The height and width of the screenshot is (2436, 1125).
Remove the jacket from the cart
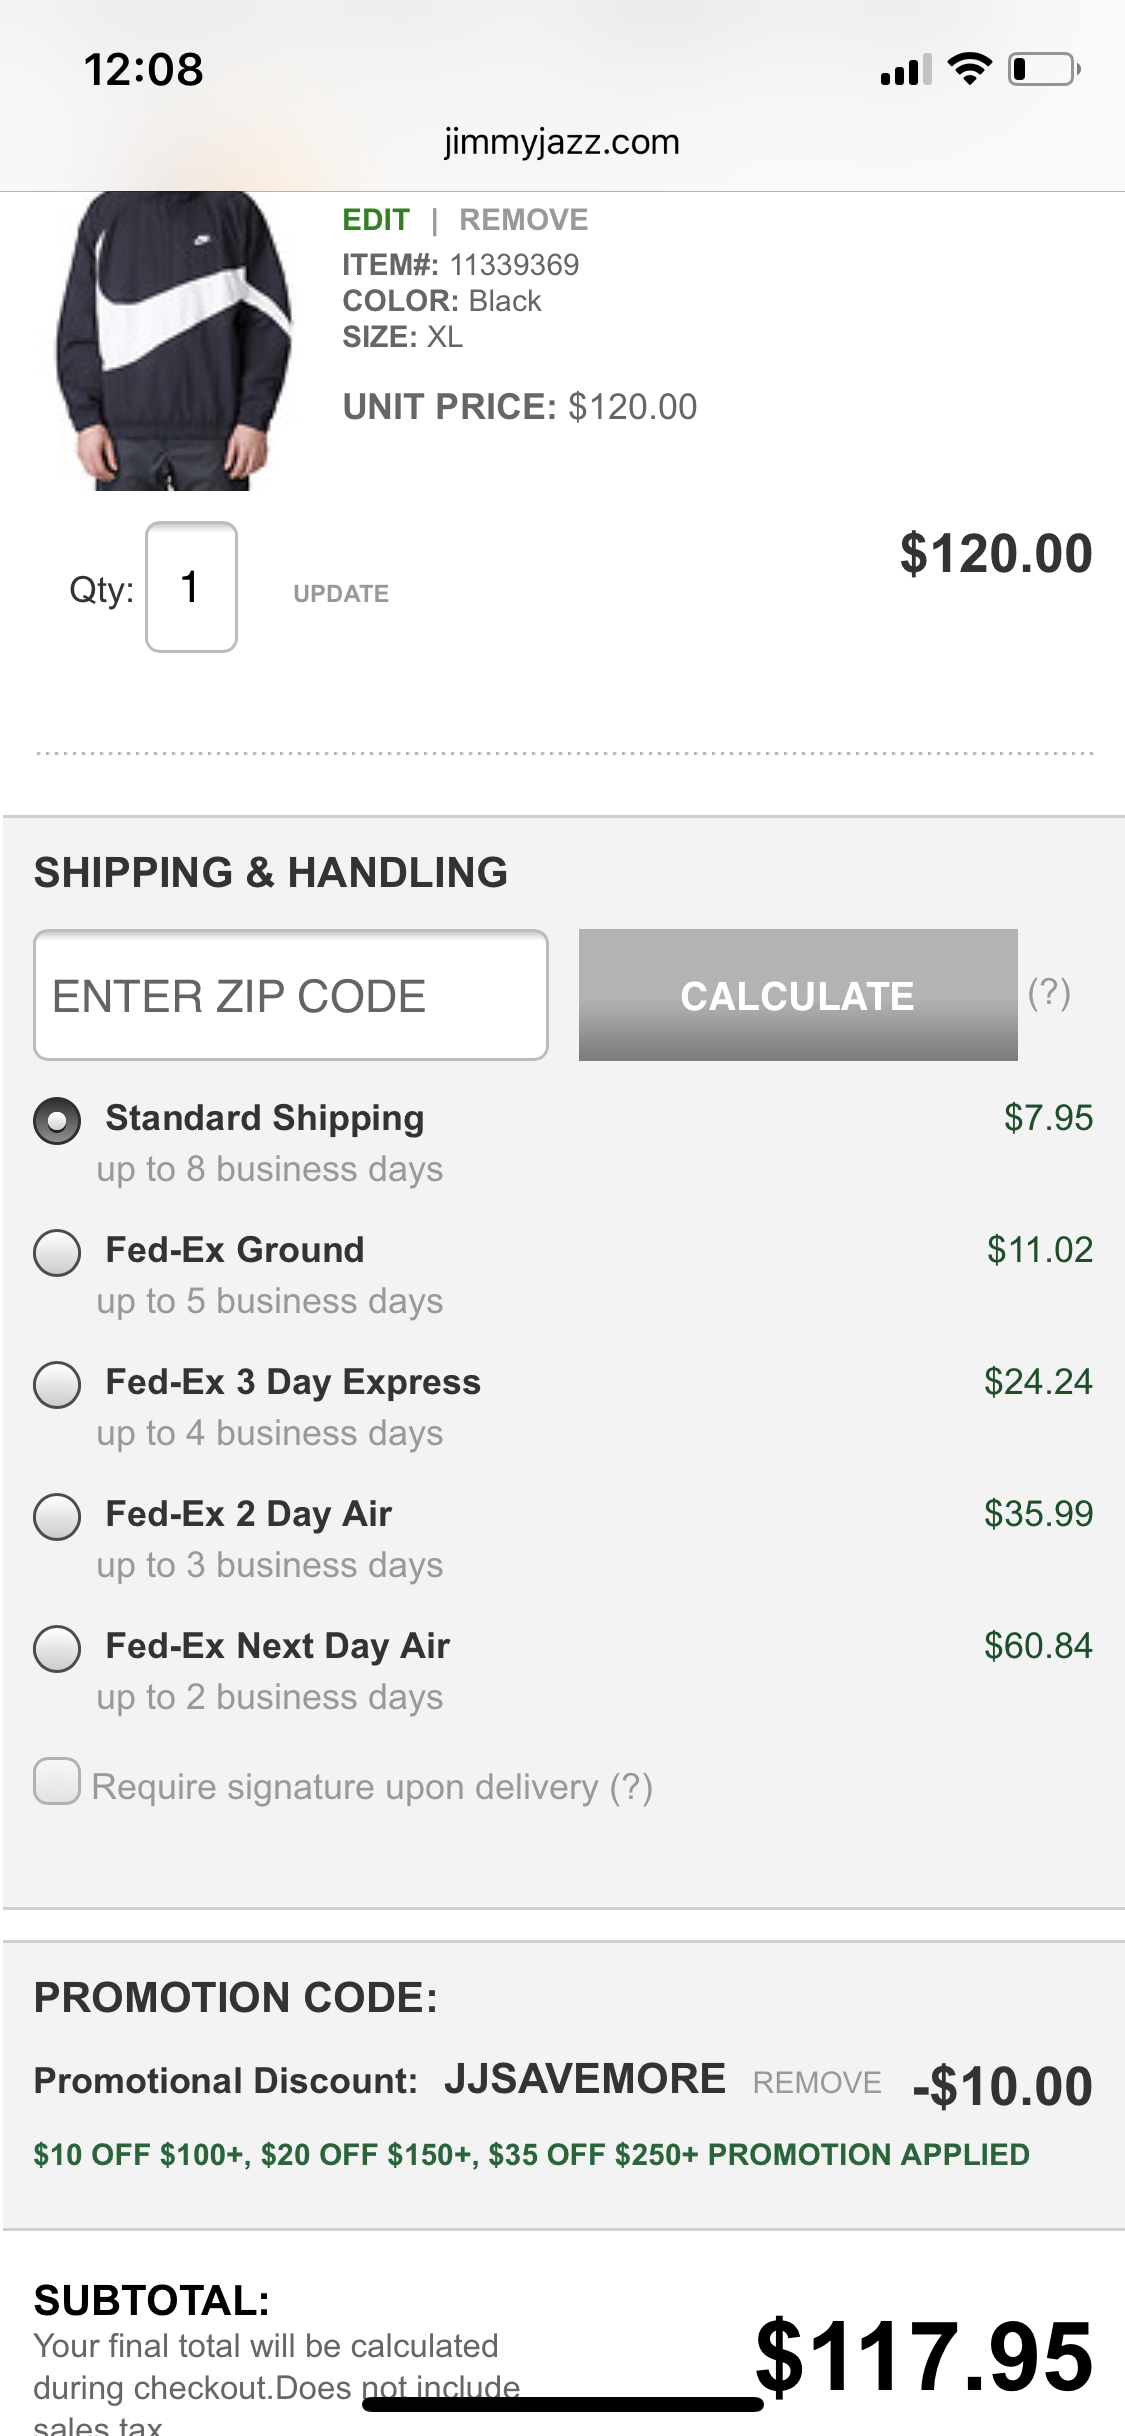pos(523,220)
